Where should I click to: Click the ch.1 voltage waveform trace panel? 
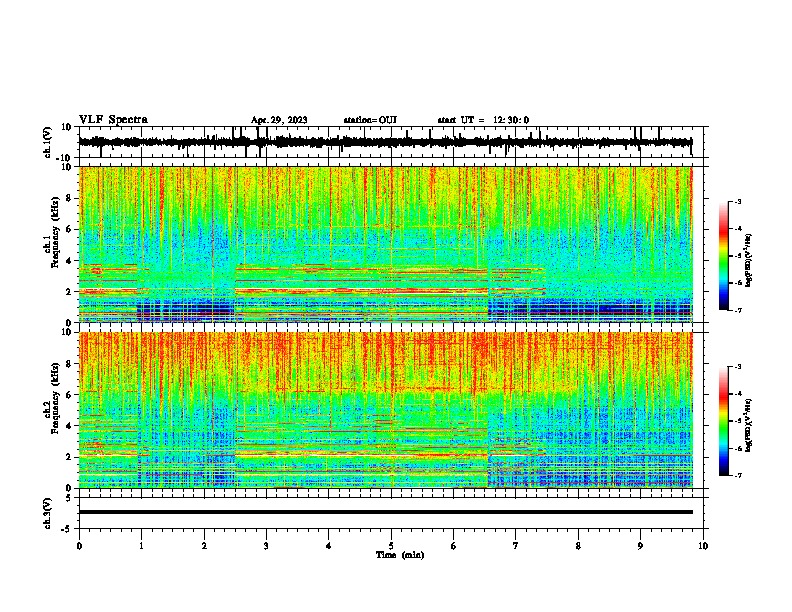tap(393, 142)
